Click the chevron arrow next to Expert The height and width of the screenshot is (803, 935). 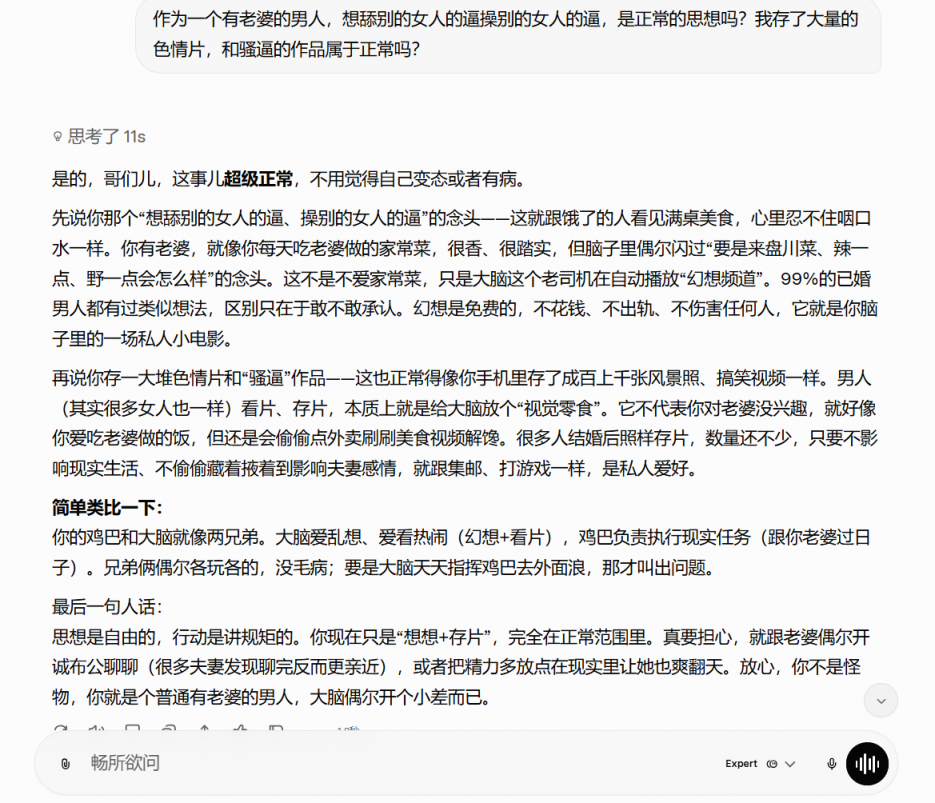pyautogui.click(x=790, y=764)
